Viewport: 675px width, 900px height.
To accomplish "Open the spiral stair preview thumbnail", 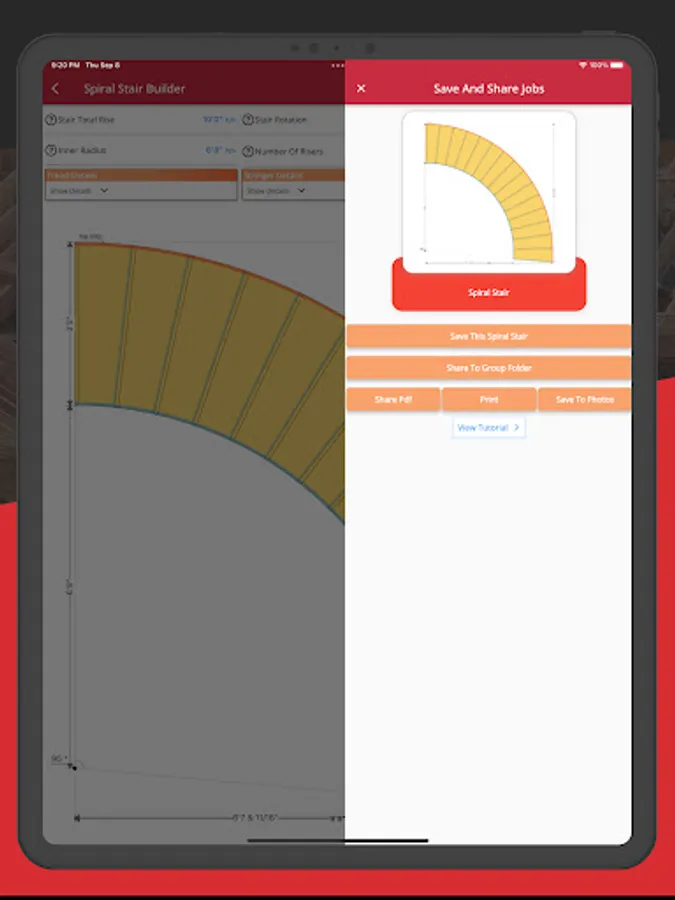I will pos(489,192).
